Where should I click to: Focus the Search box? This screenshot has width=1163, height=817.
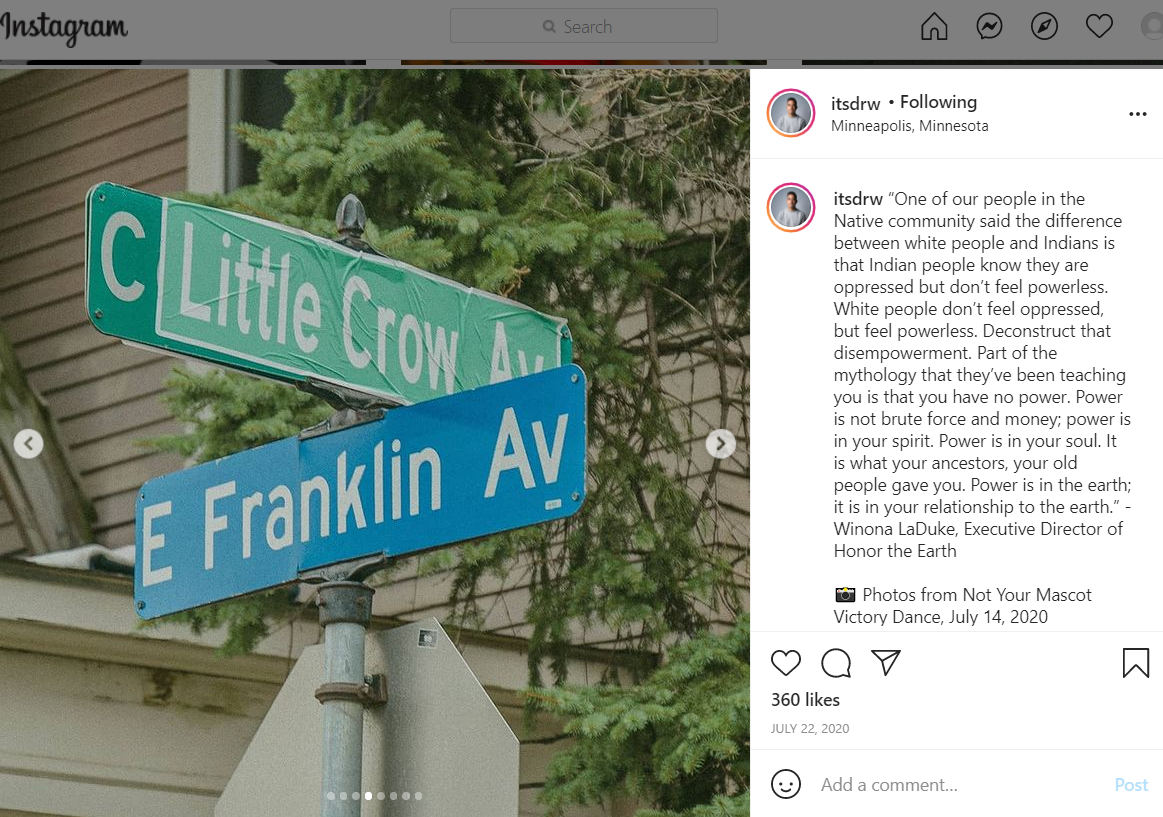pyautogui.click(x=583, y=26)
